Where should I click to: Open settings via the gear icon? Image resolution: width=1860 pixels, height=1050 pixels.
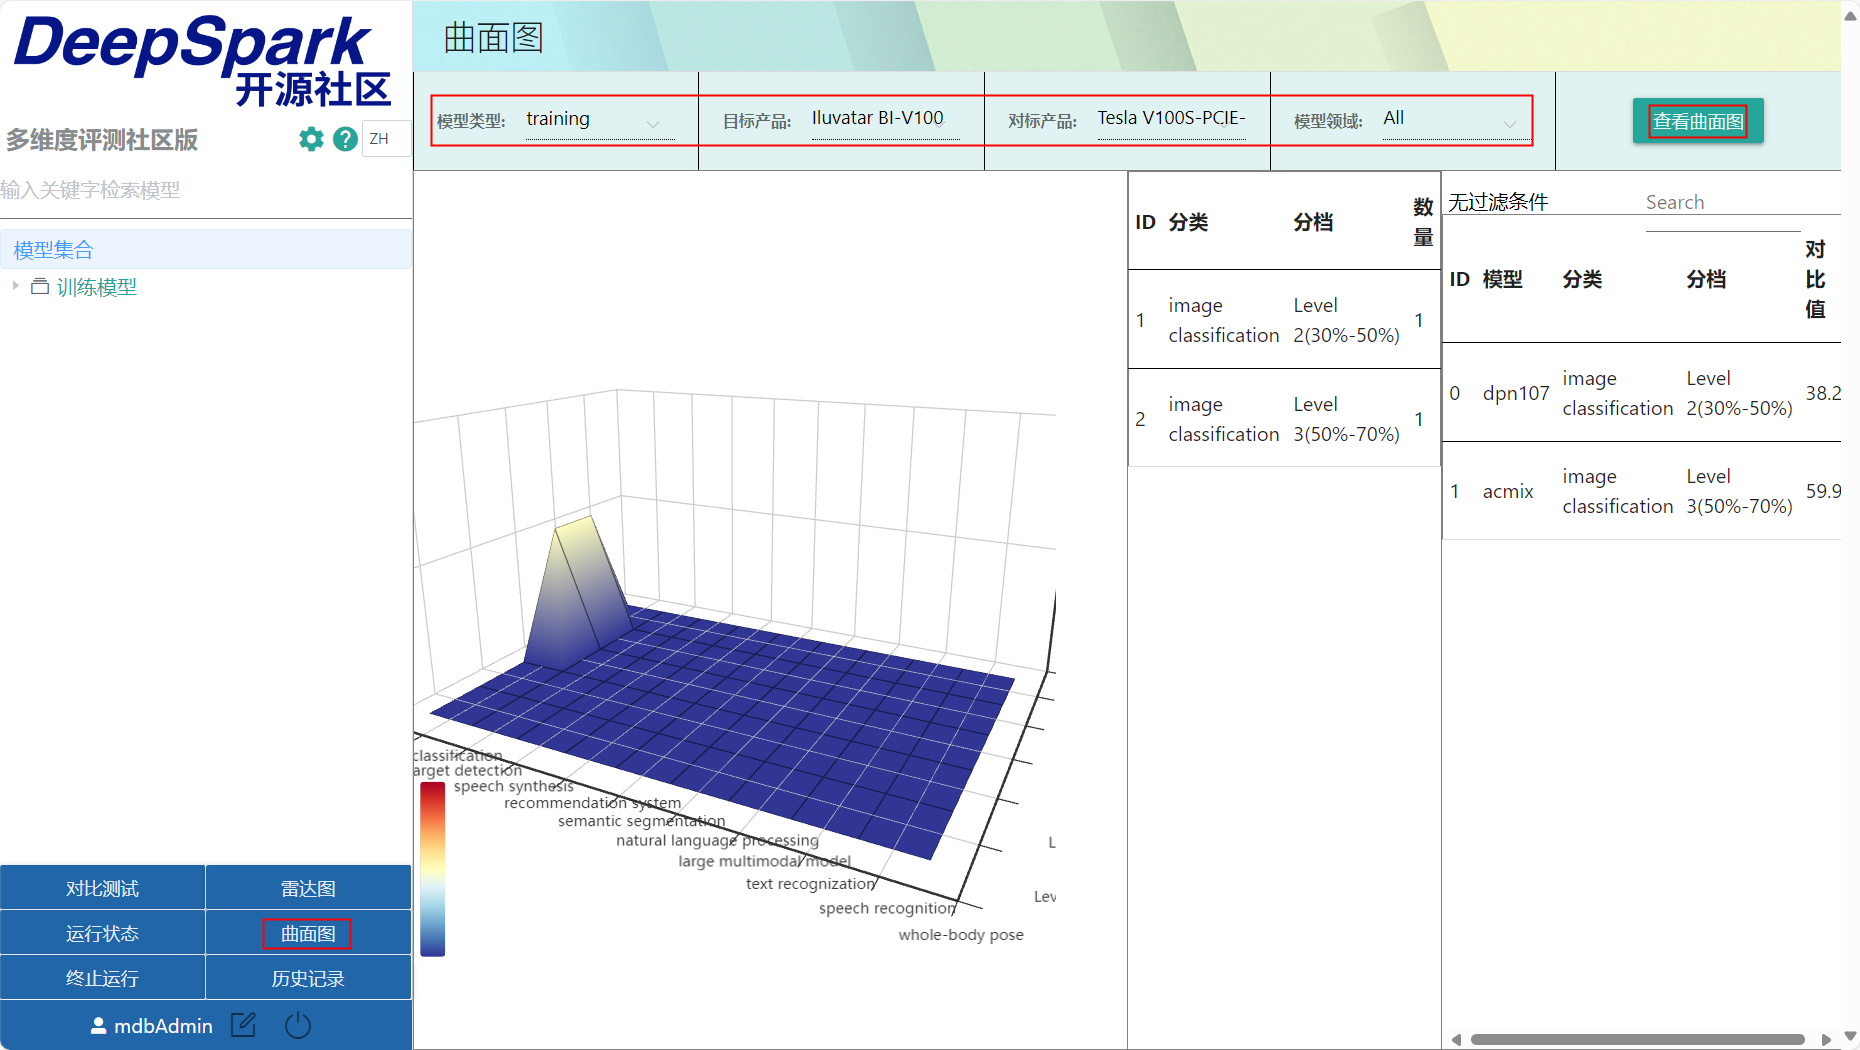311,139
